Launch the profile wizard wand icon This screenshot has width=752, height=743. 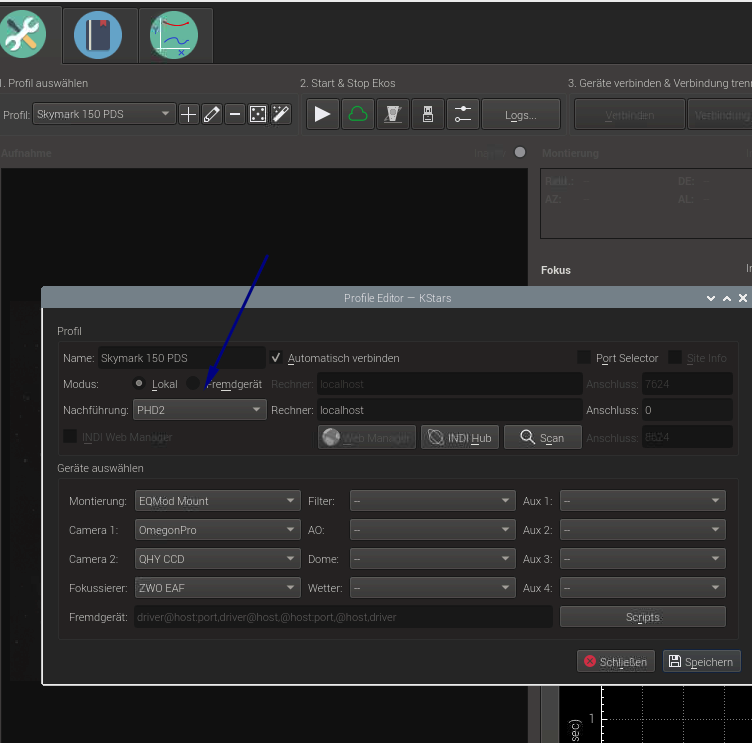[281, 114]
